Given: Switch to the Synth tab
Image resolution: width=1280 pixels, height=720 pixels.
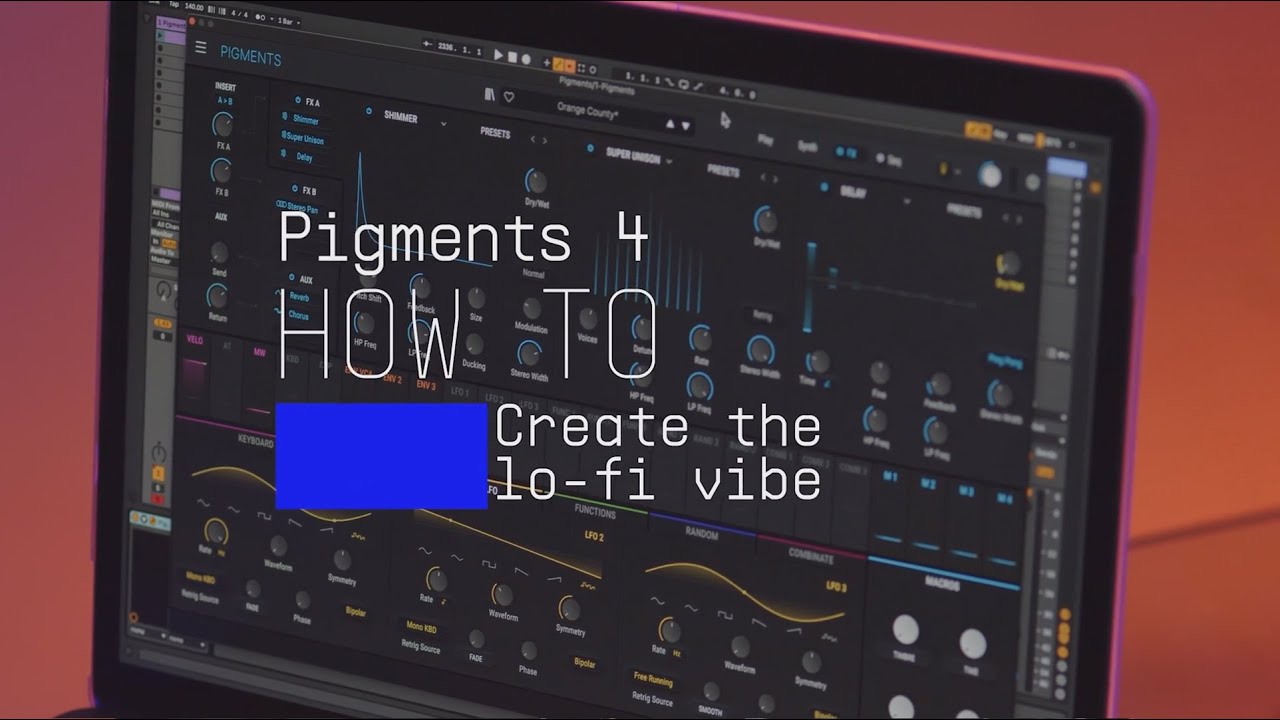Looking at the screenshot, I should [807, 146].
